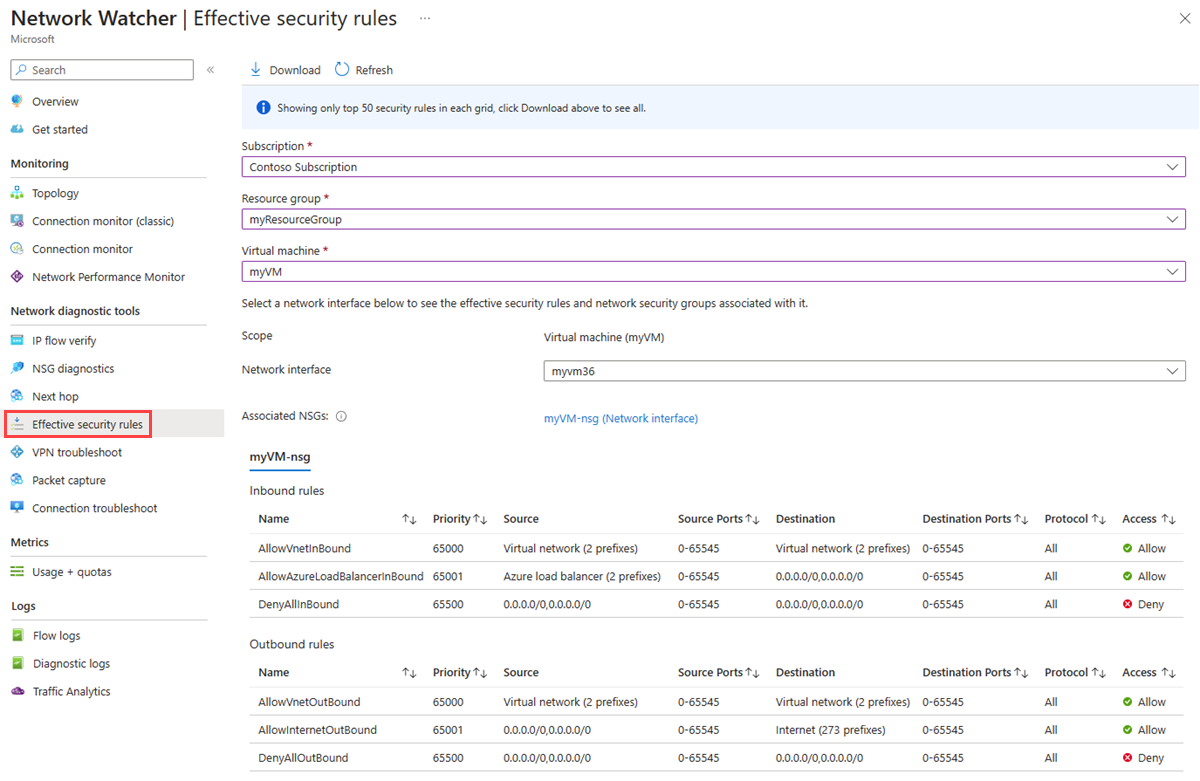
Task: Click the Topology icon in sidebar
Action: point(17,193)
